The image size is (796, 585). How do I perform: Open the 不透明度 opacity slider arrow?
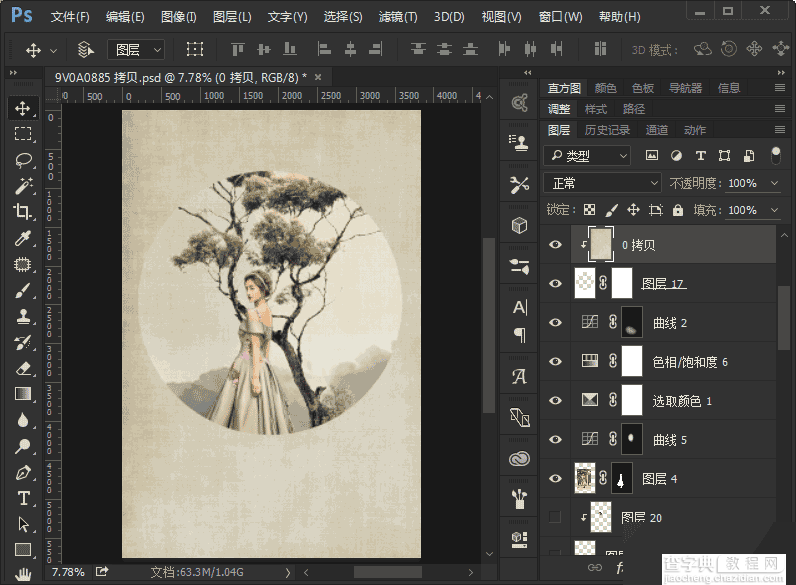[775, 183]
